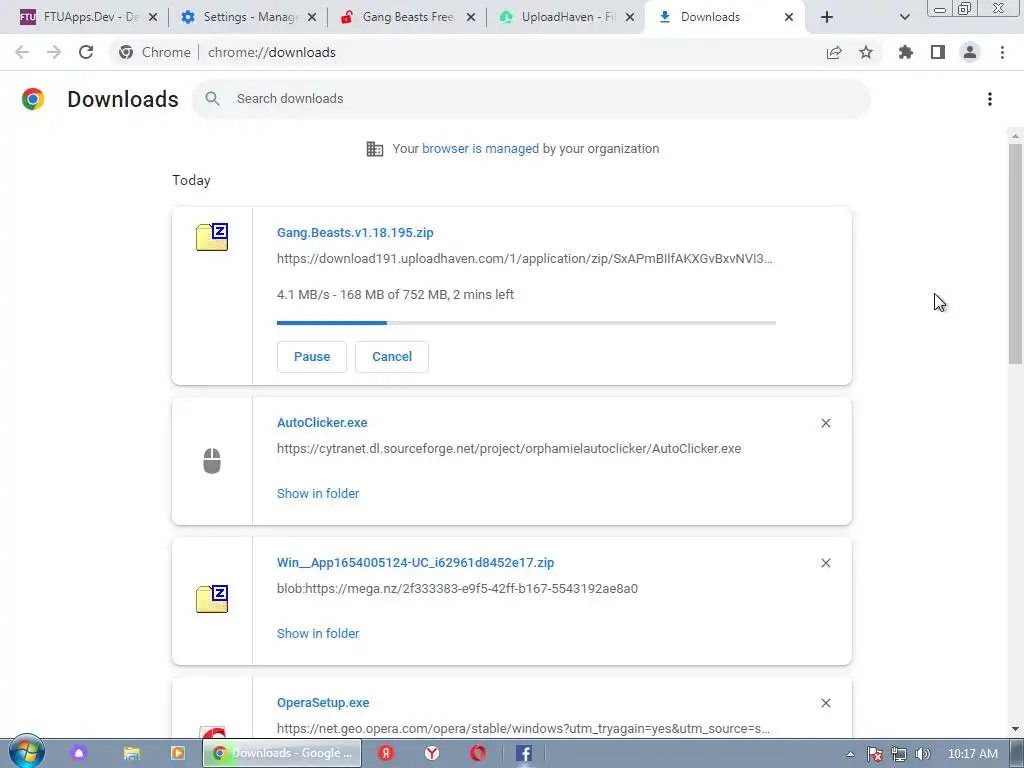Click the search magnifier icon
The height and width of the screenshot is (768, 1024).
click(x=212, y=99)
